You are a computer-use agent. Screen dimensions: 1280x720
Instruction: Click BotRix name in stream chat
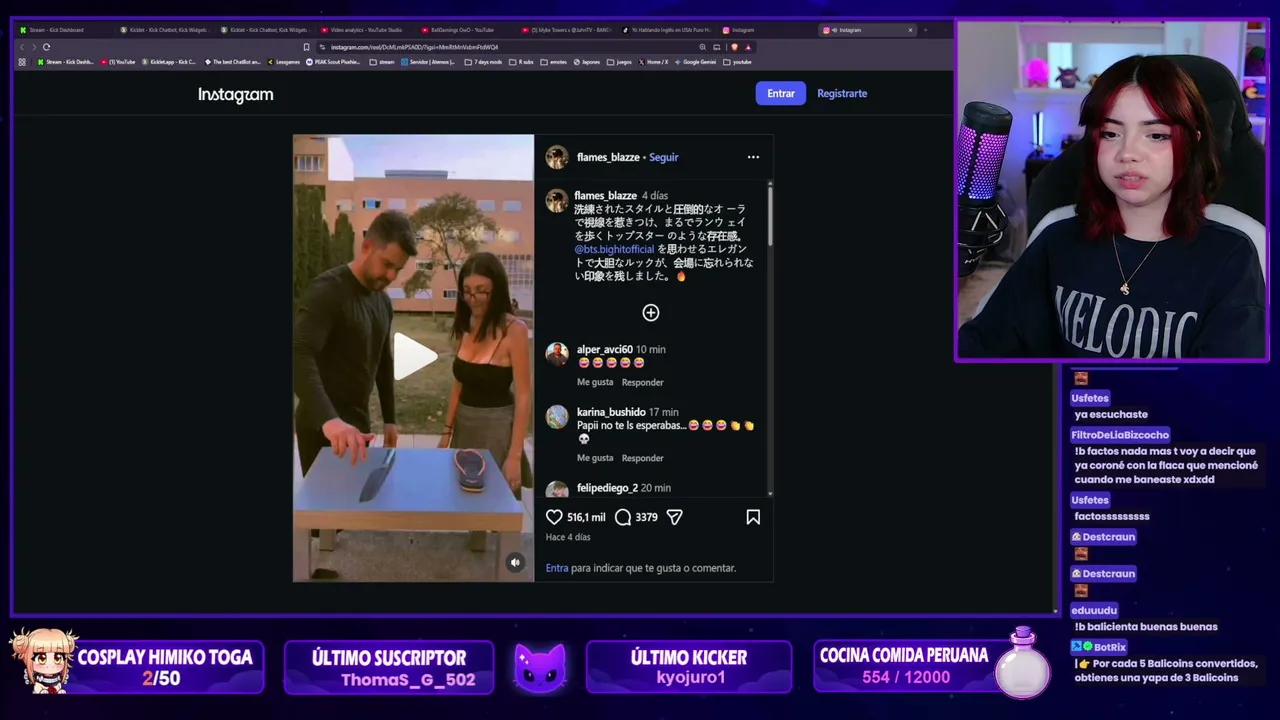tap(1110, 647)
